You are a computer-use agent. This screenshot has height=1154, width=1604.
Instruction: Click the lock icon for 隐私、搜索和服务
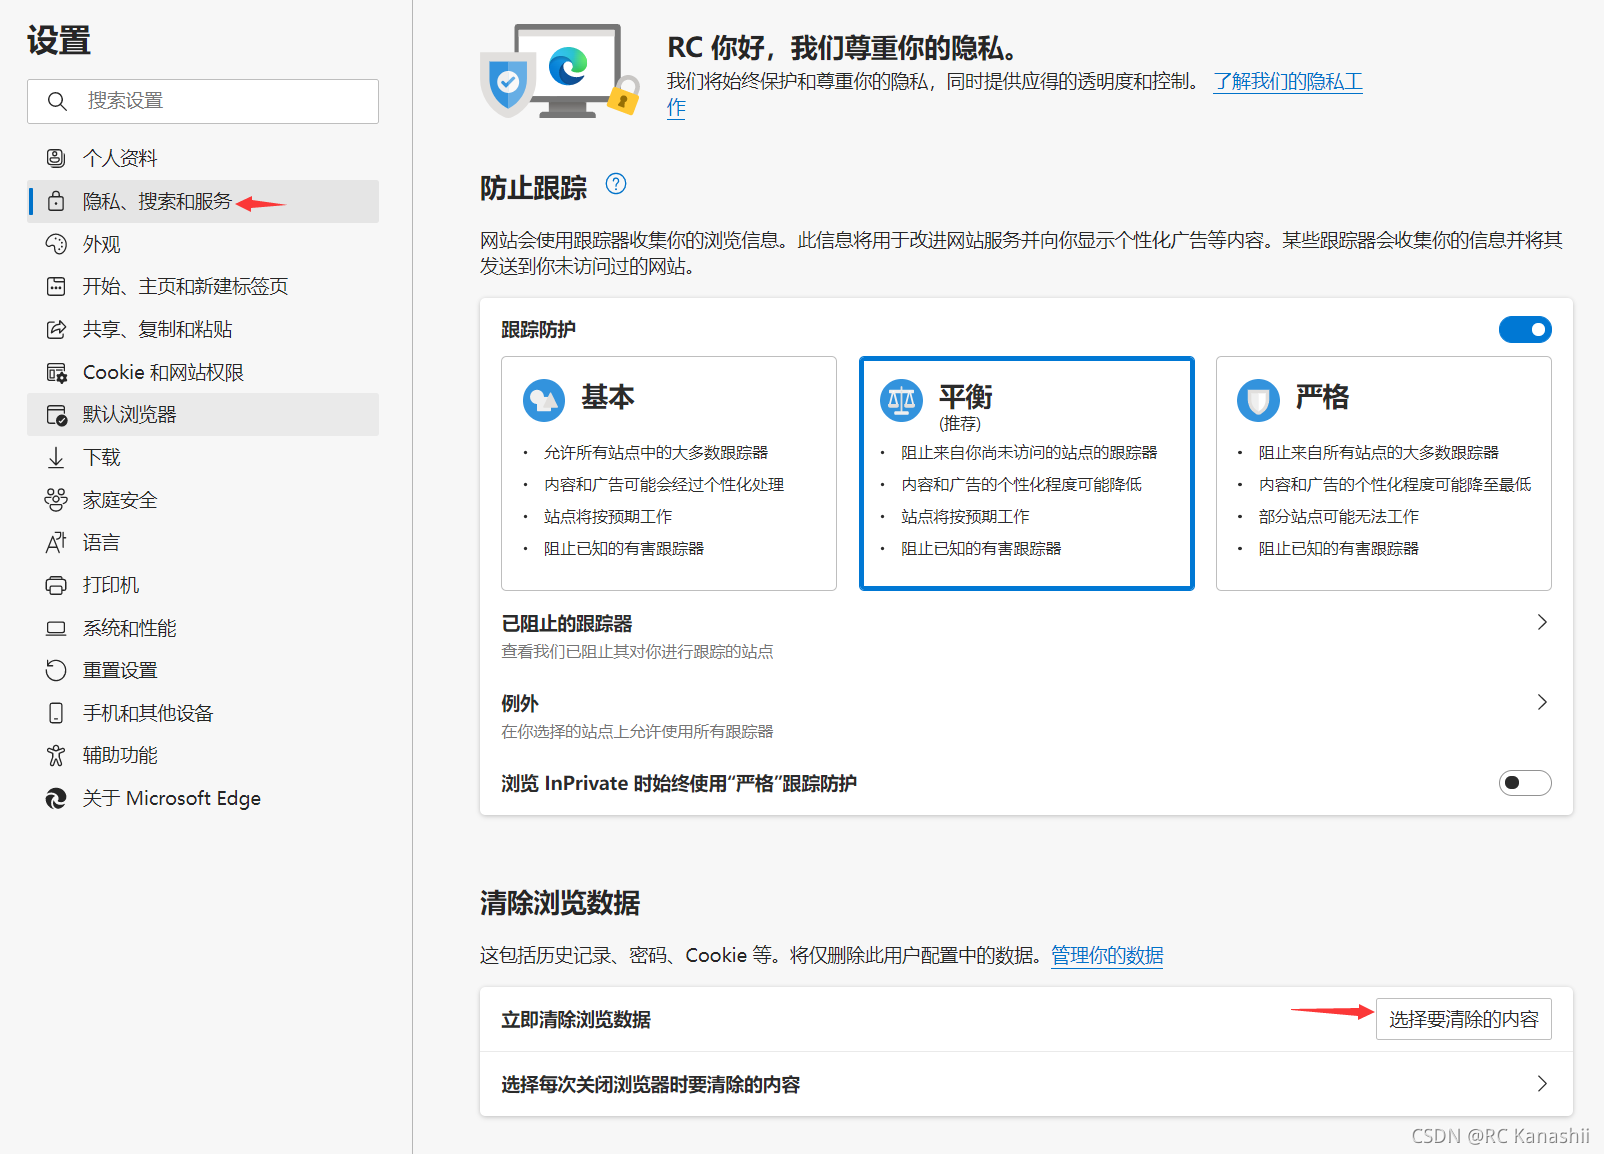point(56,201)
